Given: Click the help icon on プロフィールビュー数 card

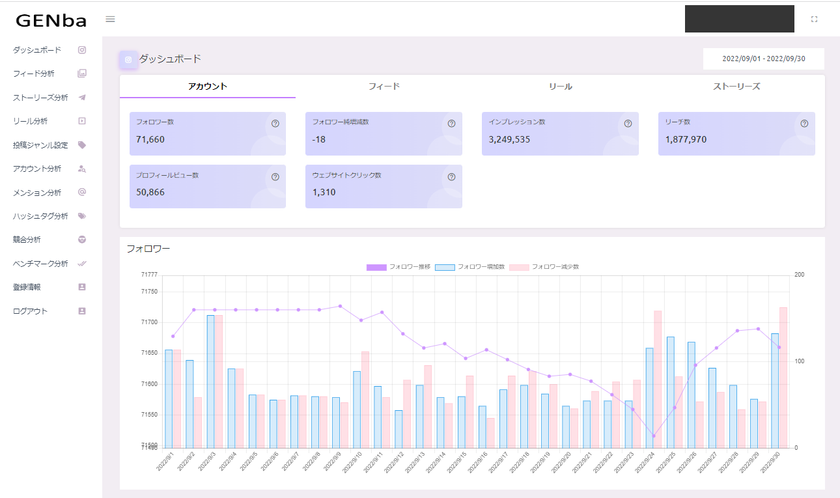Looking at the screenshot, I should [274, 177].
